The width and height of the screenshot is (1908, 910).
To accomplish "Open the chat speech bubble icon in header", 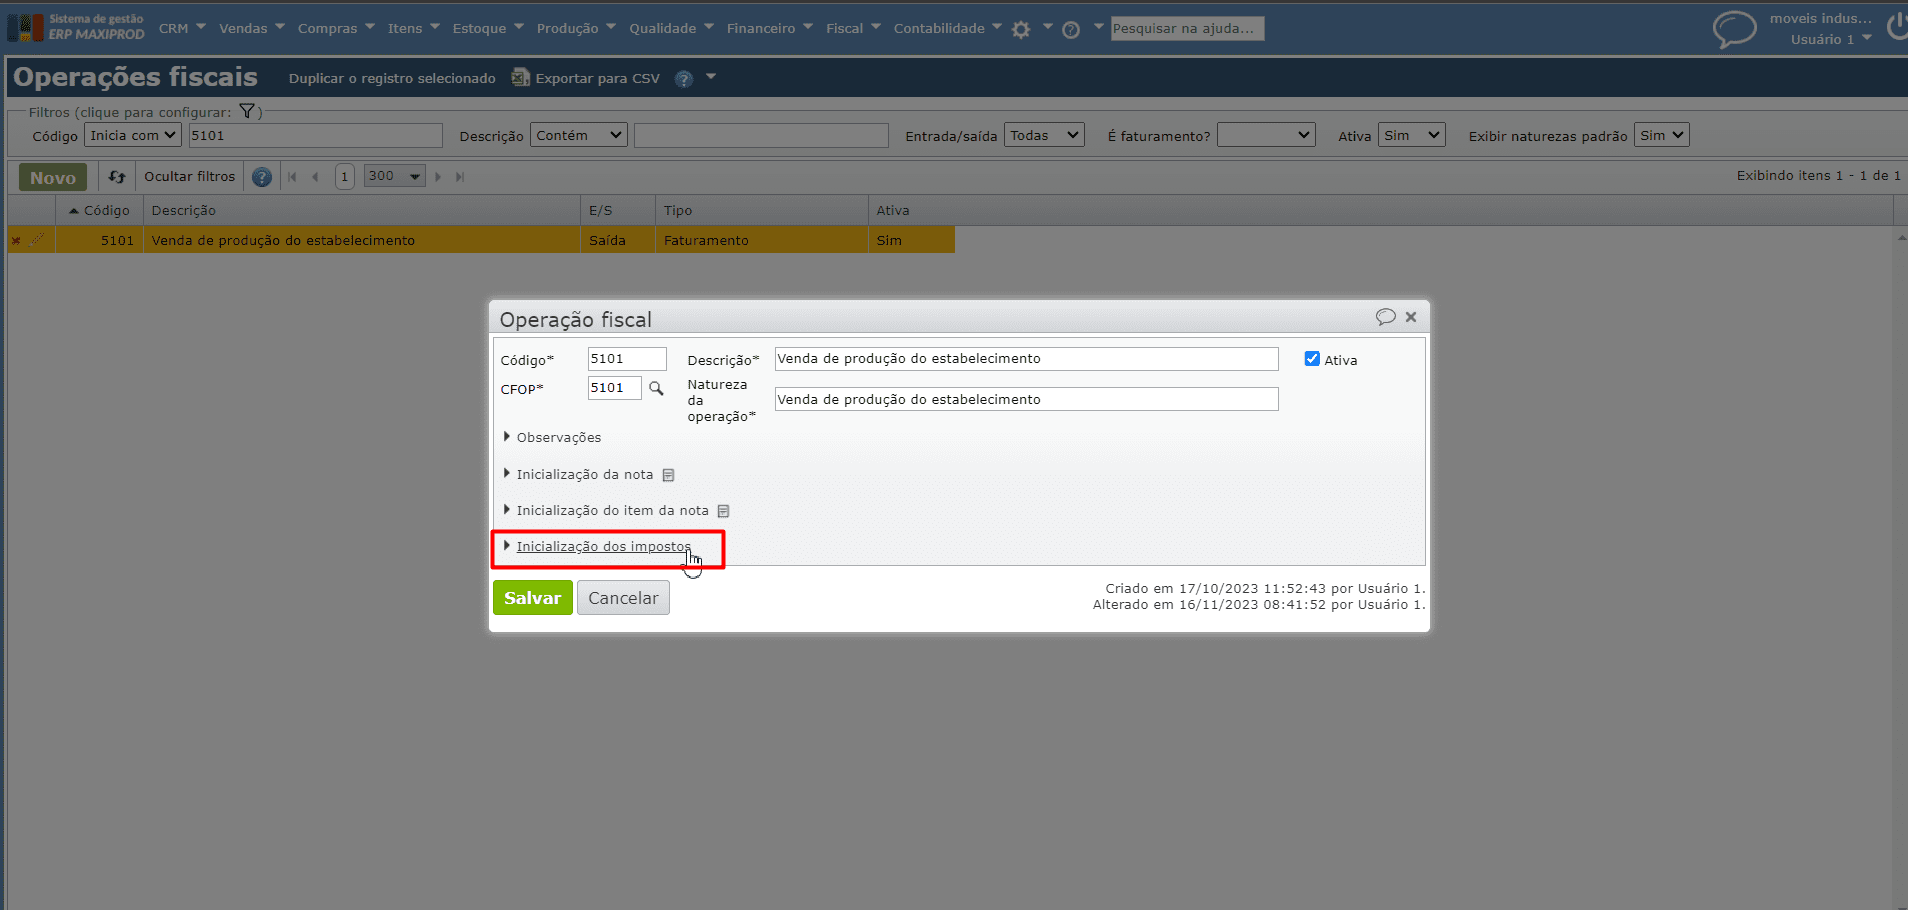I will tap(1734, 29).
